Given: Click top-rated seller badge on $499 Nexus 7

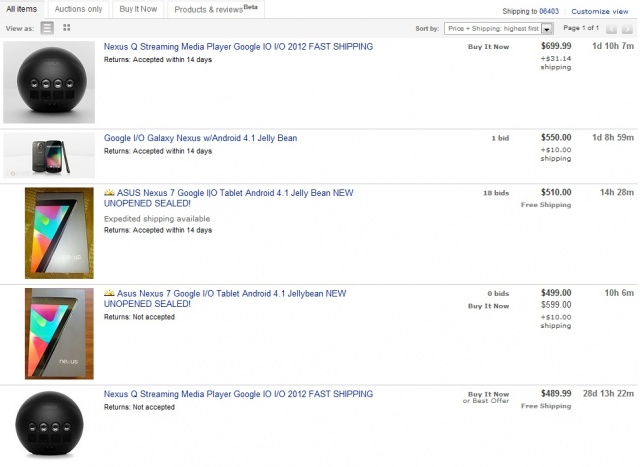Looking at the screenshot, I should [x=110, y=294].
